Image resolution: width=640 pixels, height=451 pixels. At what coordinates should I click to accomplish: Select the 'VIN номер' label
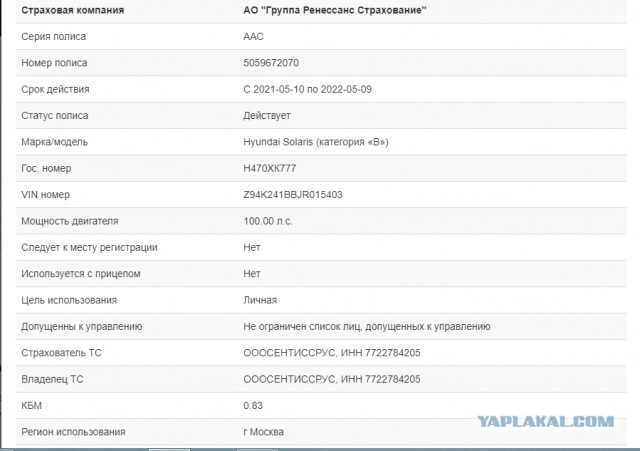[x=45, y=195]
